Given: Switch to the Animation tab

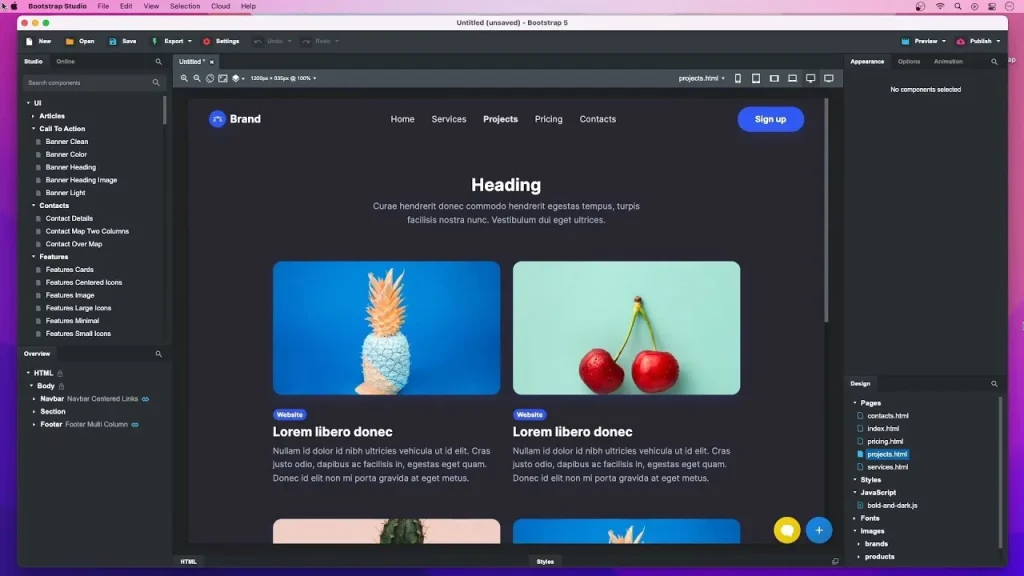Looking at the screenshot, I should [948, 61].
